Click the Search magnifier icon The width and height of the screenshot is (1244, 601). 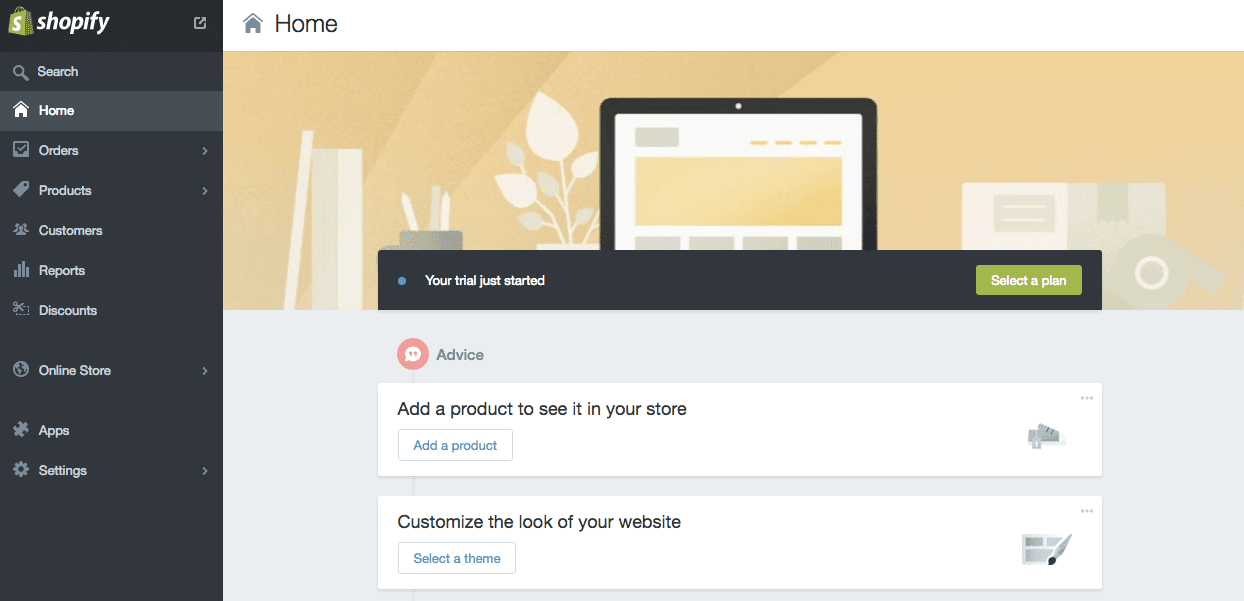[x=20, y=72]
